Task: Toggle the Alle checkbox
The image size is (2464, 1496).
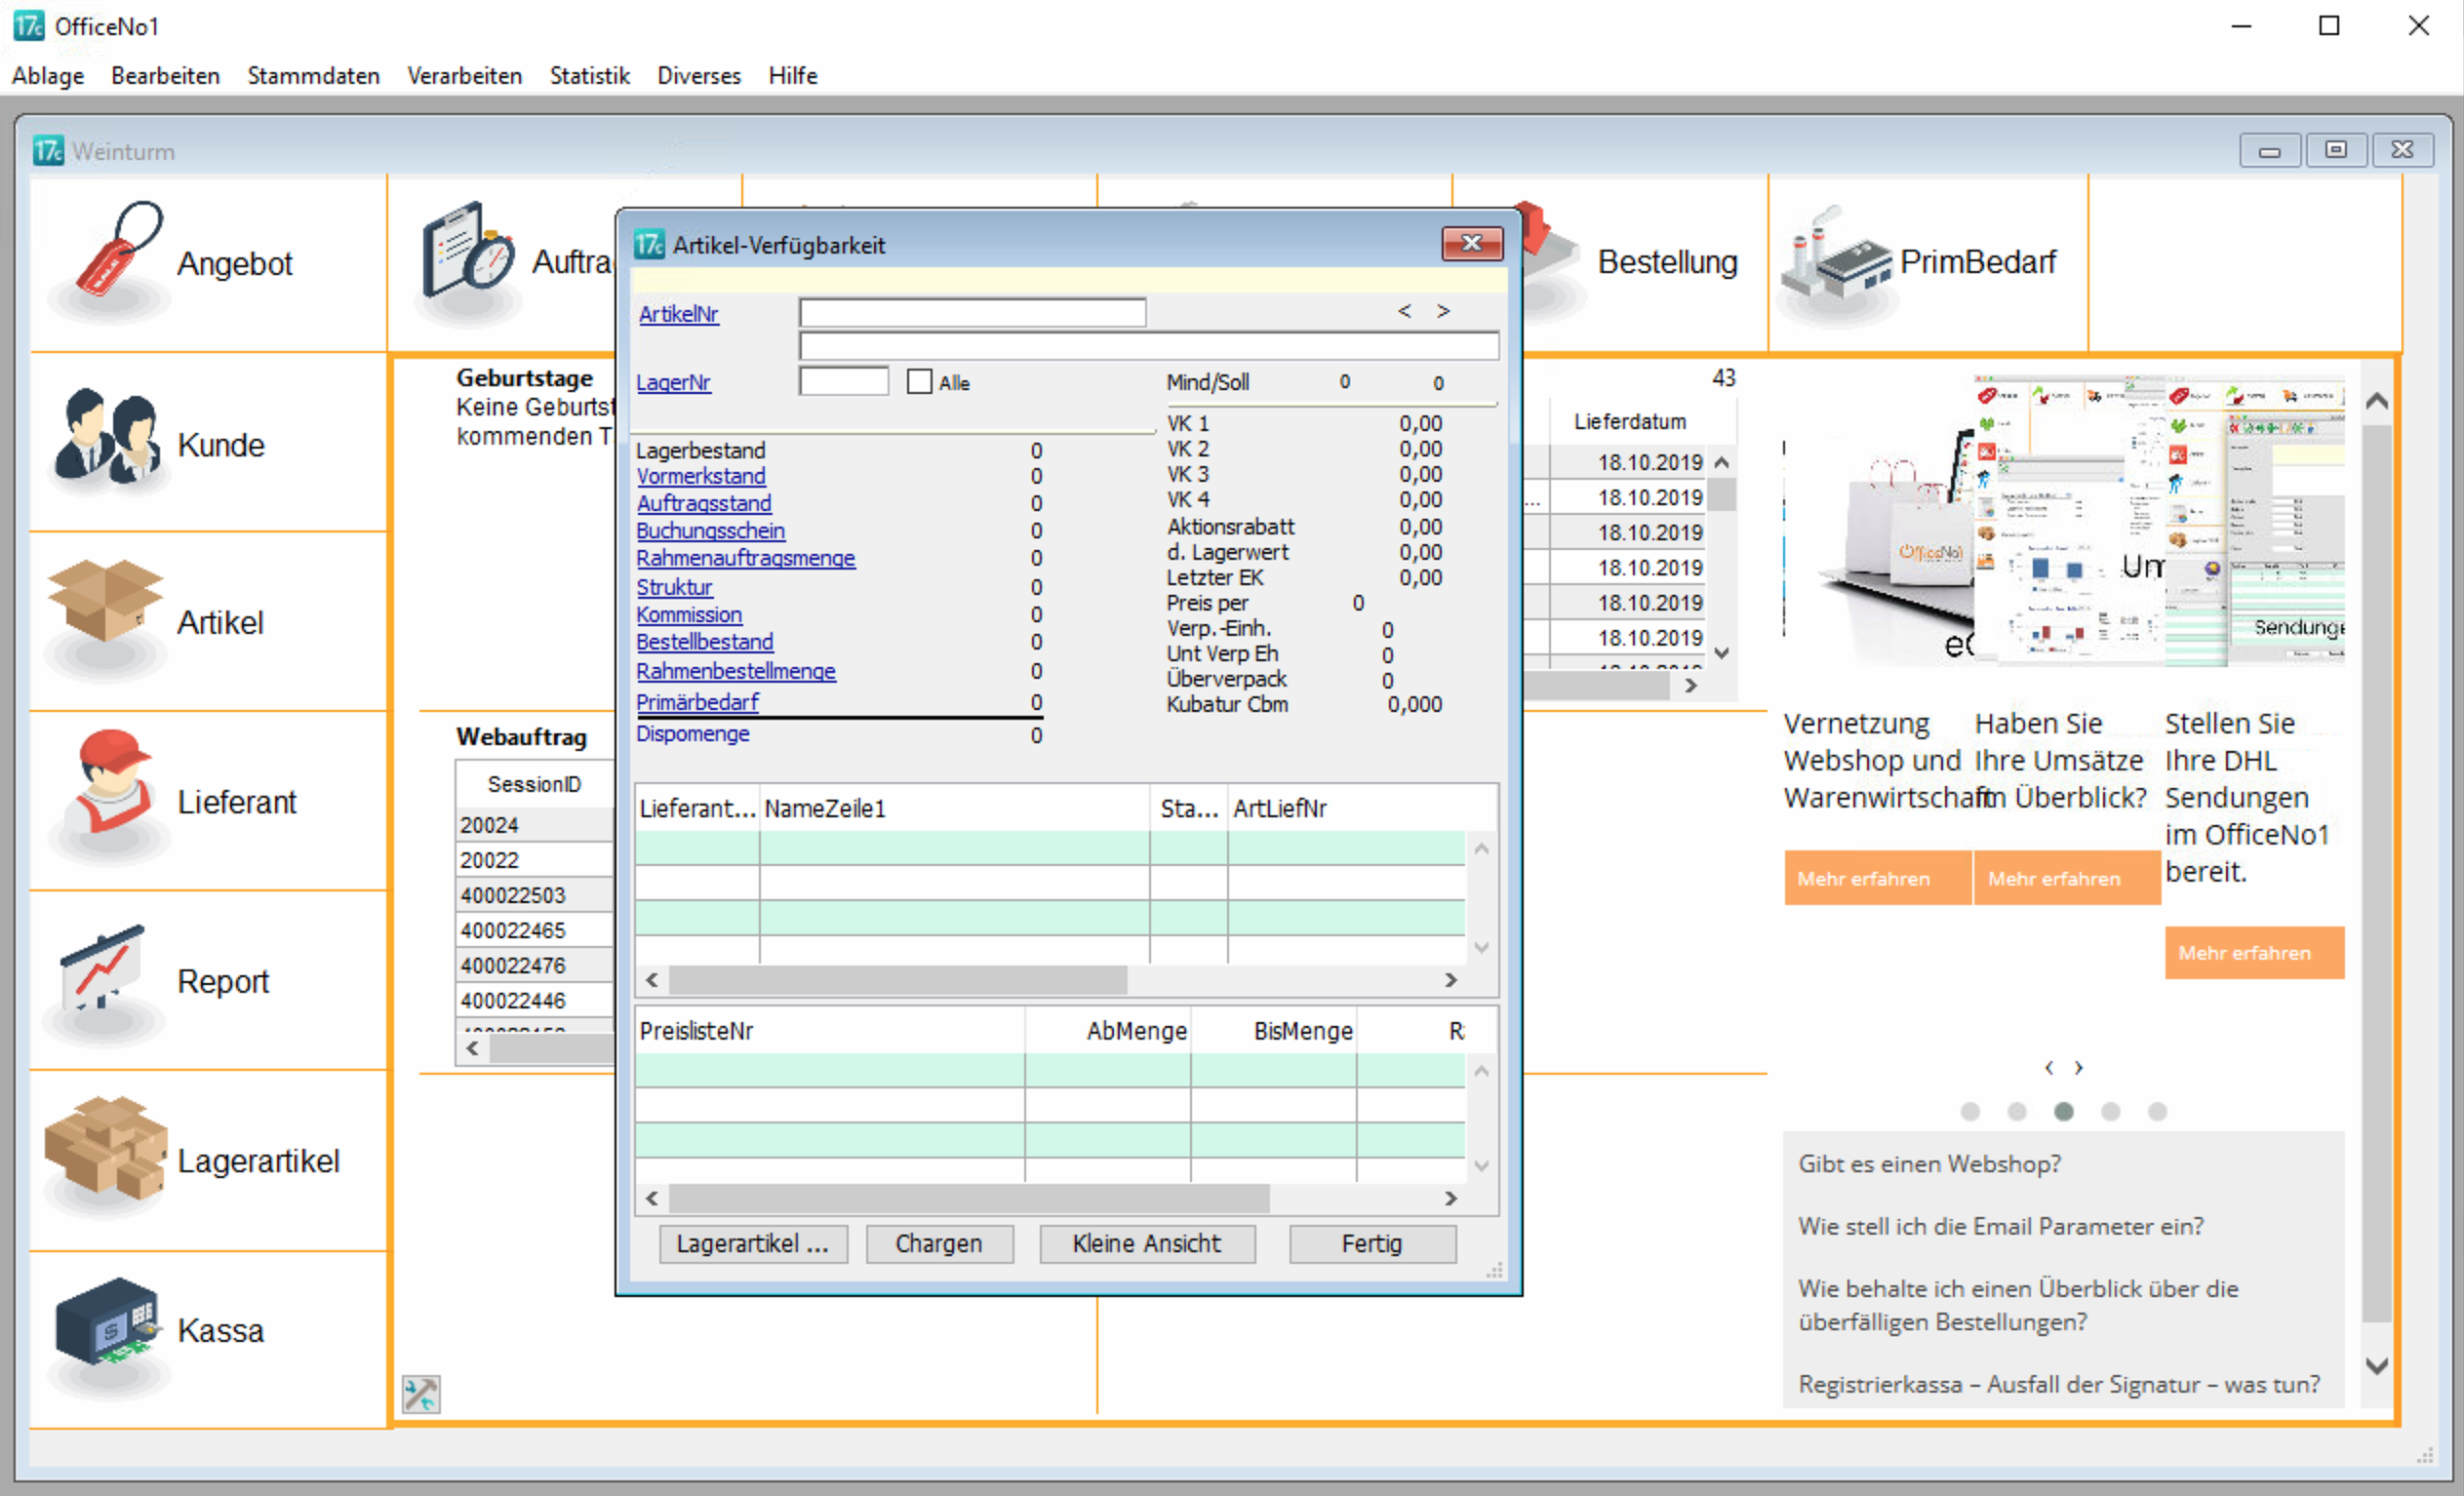Action: click(919, 382)
